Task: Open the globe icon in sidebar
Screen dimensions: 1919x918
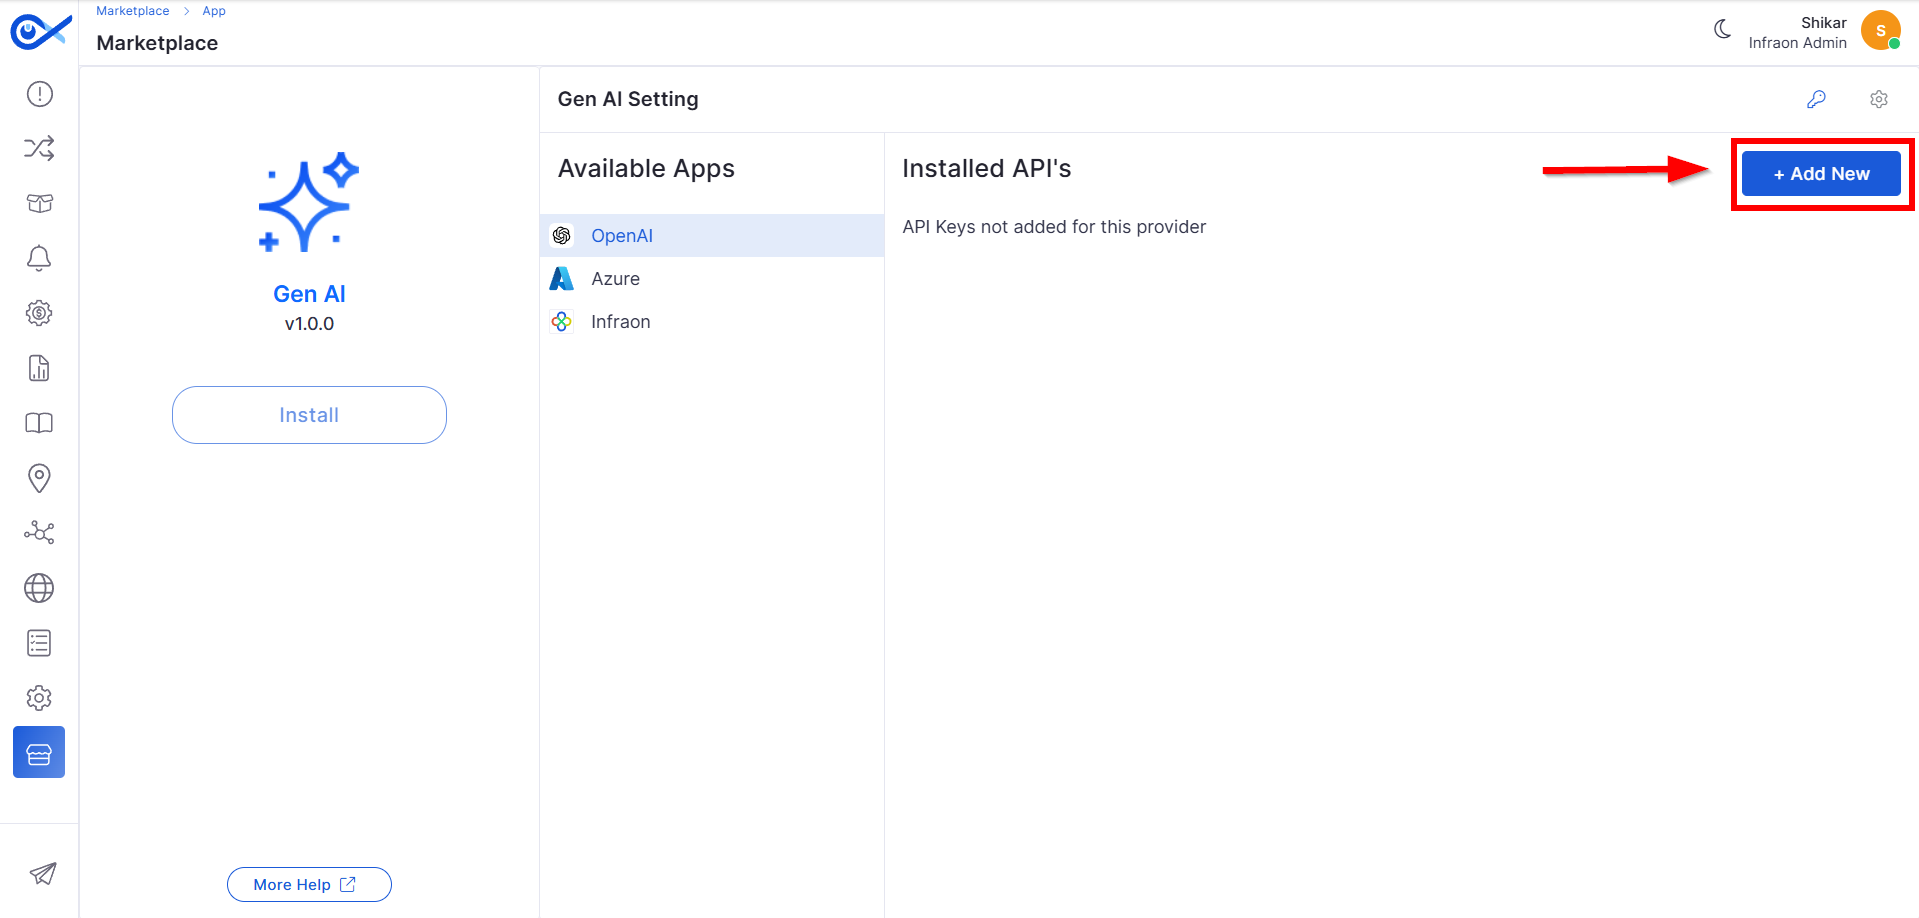Action: pos(39,588)
